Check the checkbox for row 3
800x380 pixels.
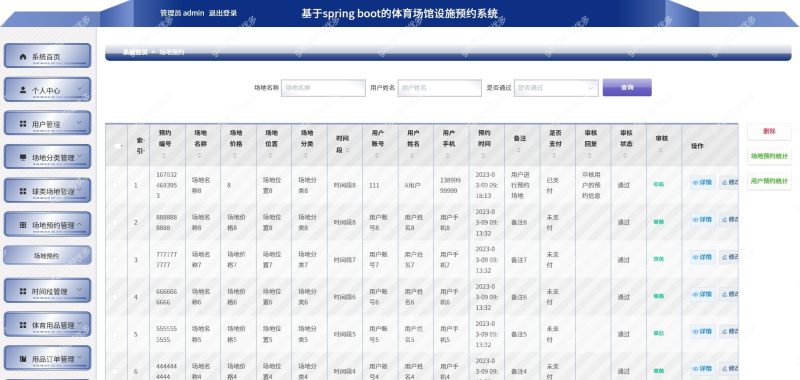tap(115, 260)
